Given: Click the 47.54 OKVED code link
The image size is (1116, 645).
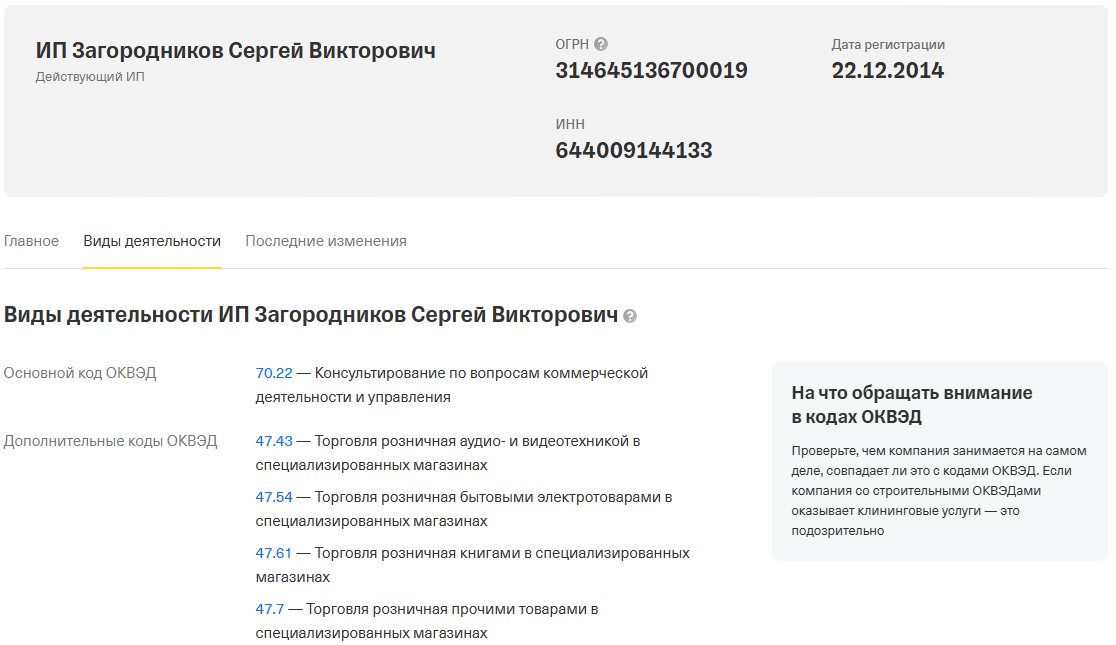Looking at the screenshot, I should click(x=274, y=497).
